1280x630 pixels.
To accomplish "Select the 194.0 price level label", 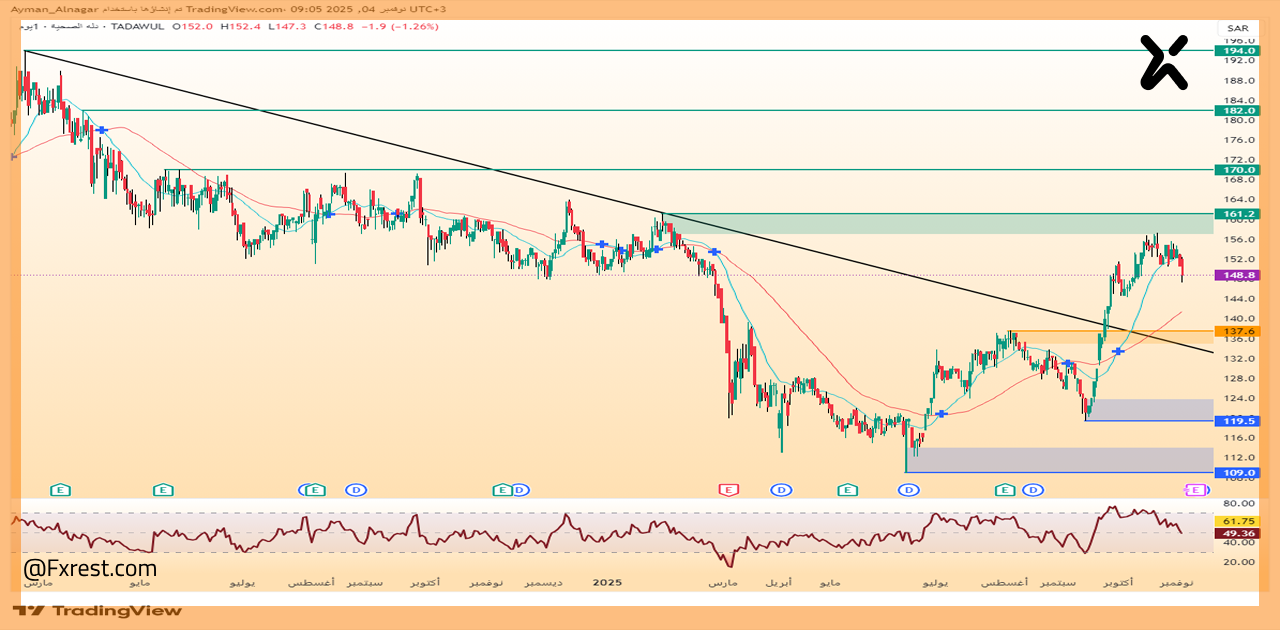I will (x=1236, y=50).
